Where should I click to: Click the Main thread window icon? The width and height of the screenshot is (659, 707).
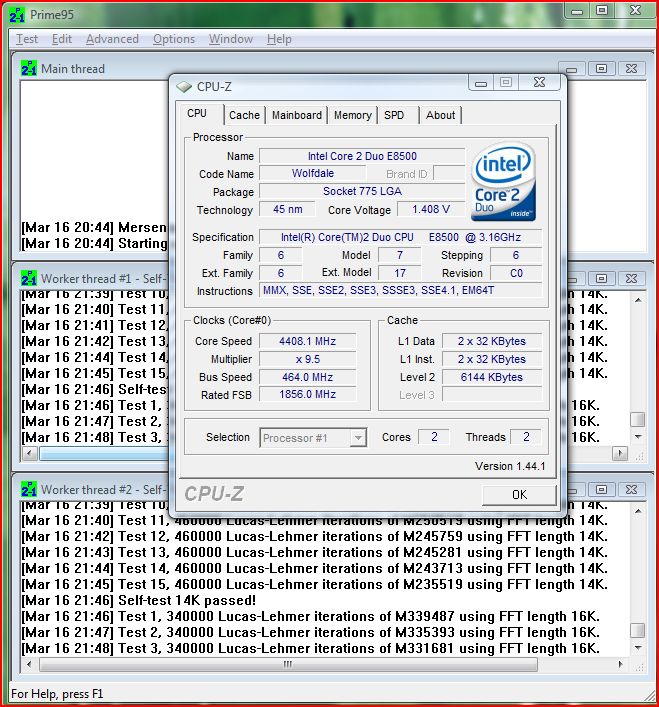pyautogui.click(x=29, y=69)
